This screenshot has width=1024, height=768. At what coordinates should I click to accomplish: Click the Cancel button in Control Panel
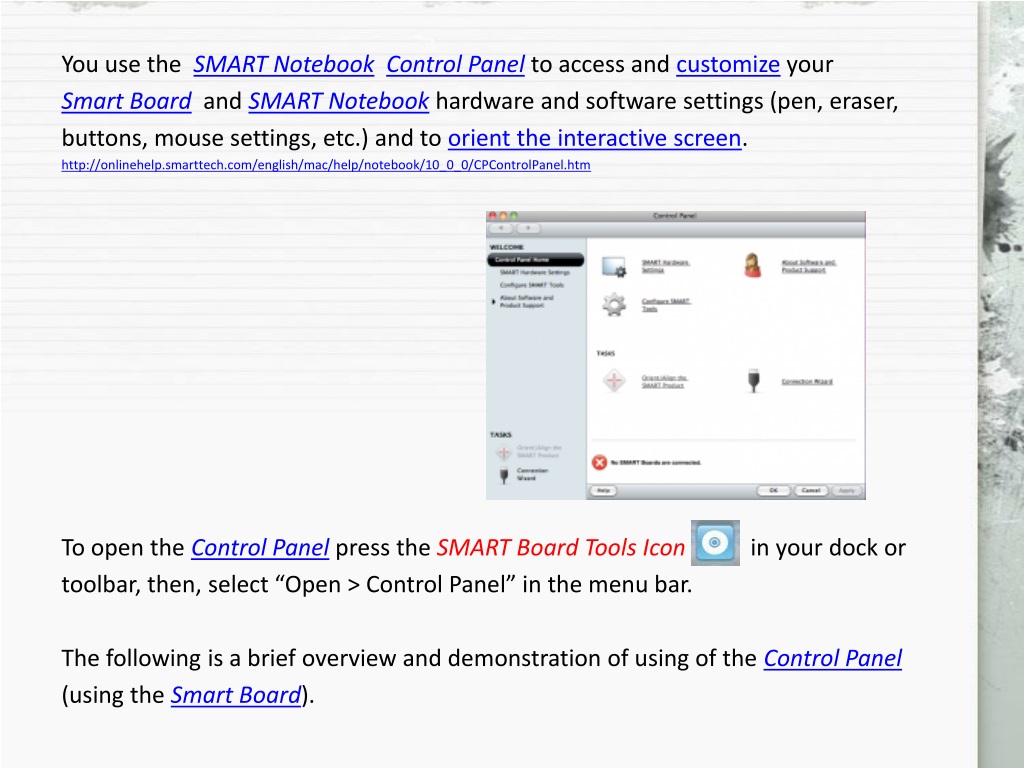811,490
